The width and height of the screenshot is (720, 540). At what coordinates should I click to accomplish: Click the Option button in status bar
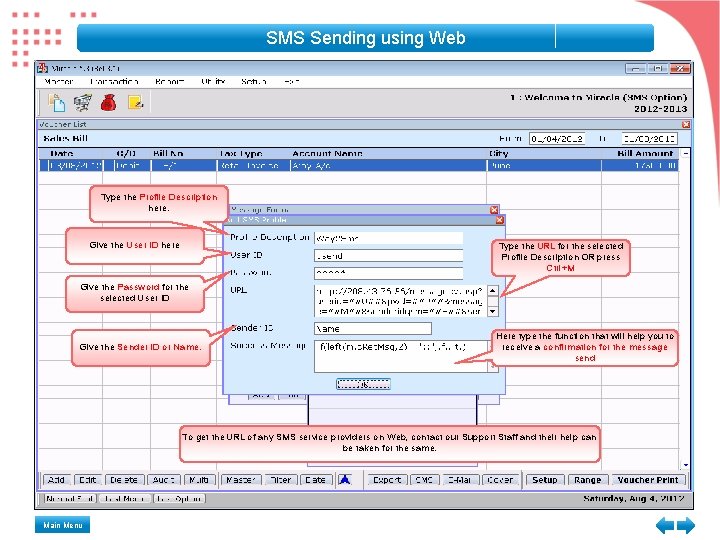point(179,499)
